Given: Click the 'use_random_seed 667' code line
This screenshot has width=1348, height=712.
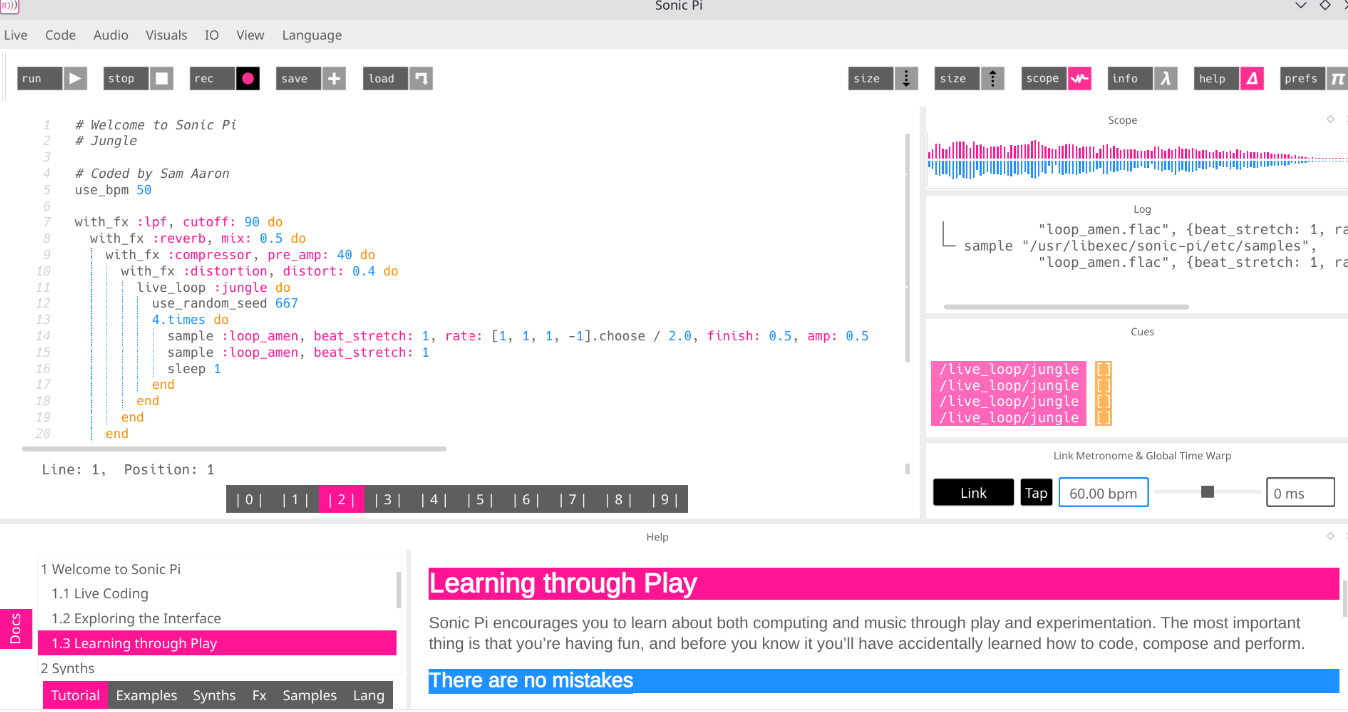Looking at the screenshot, I should [225, 303].
